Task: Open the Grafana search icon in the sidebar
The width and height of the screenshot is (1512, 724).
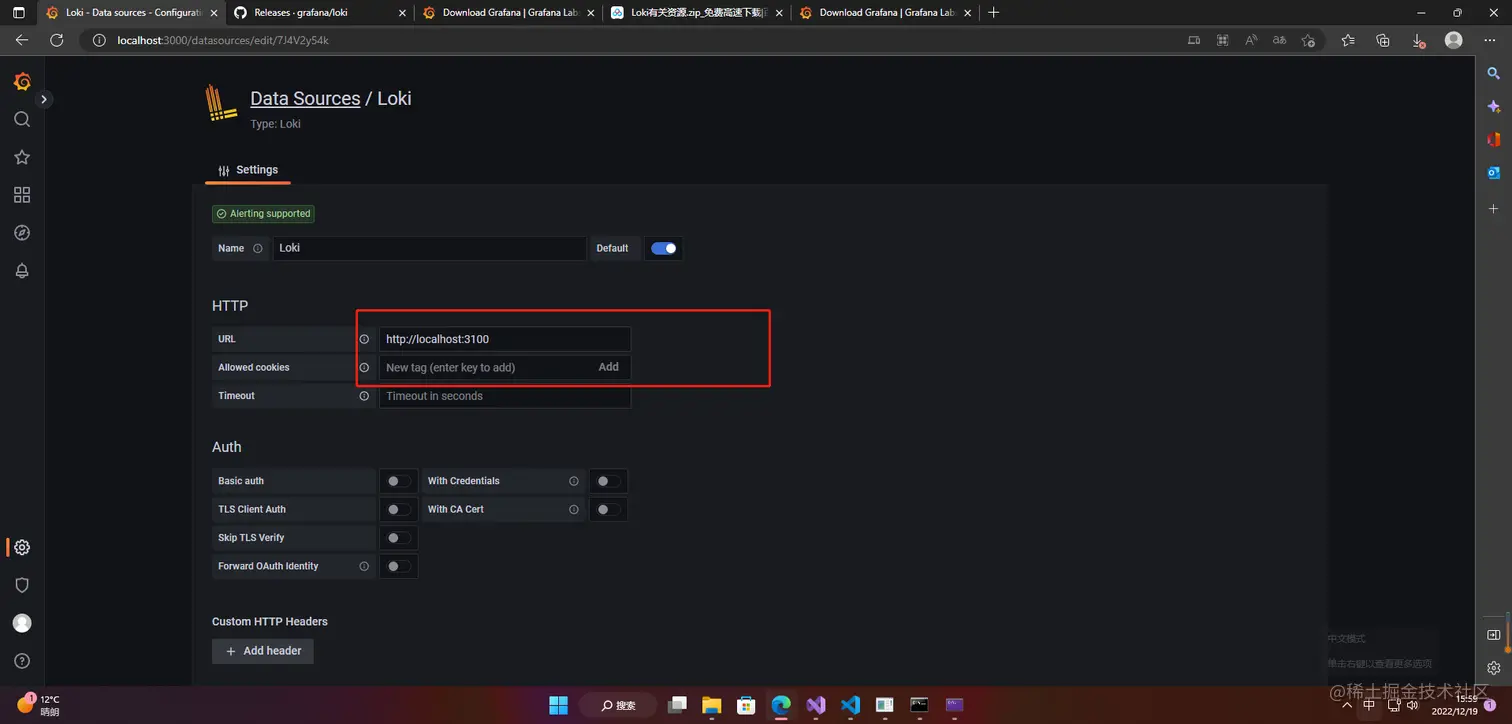Action: pyautogui.click(x=22, y=119)
